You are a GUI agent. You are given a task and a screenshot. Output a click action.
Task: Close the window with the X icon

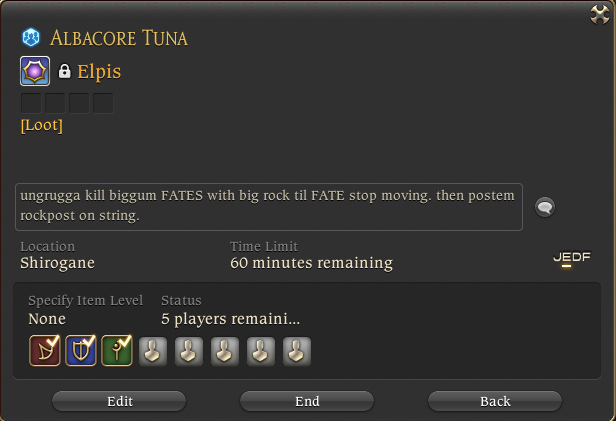pyautogui.click(x=600, y=15)
